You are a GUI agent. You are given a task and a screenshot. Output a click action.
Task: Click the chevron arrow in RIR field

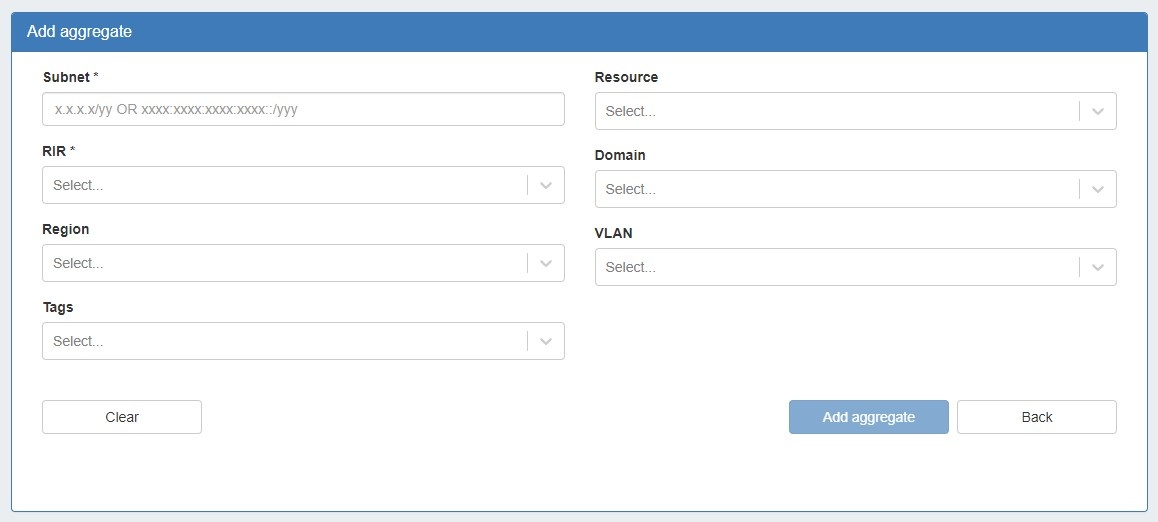(546, 185)
